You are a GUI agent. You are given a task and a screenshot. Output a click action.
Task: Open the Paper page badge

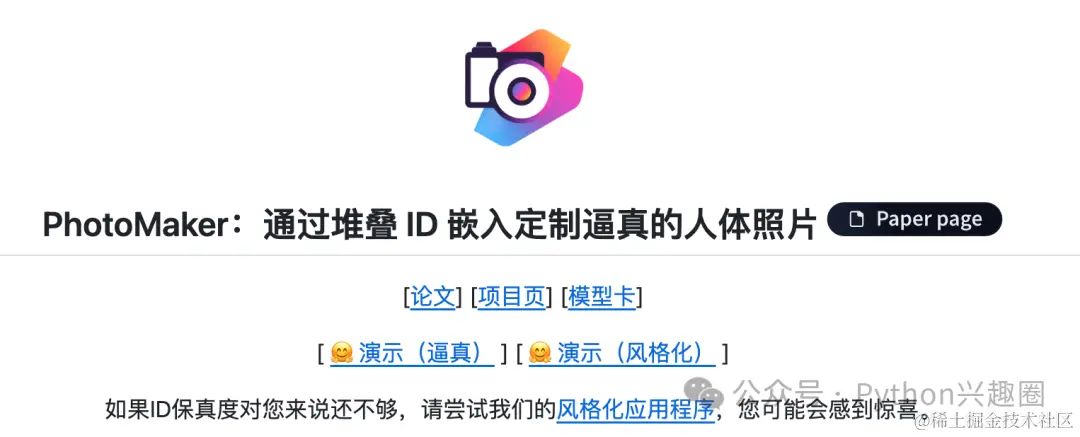[x=914, y=220]
